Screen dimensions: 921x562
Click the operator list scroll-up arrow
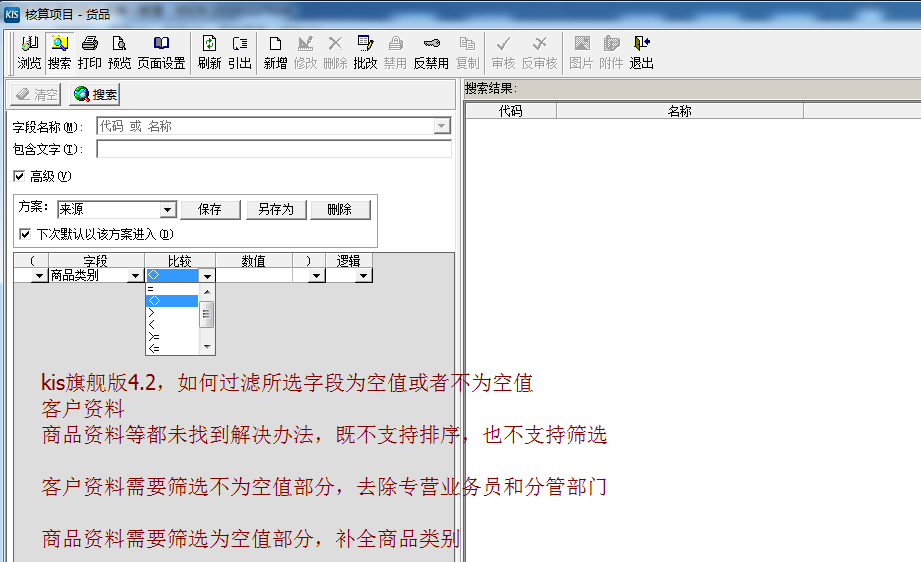pos(207,291)
